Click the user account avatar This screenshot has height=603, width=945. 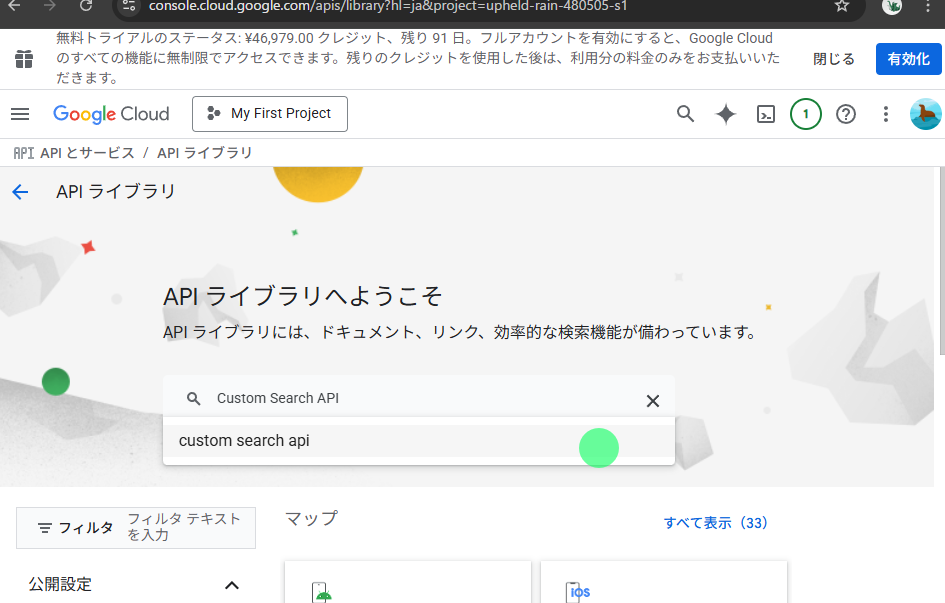(x=925, y=114)
